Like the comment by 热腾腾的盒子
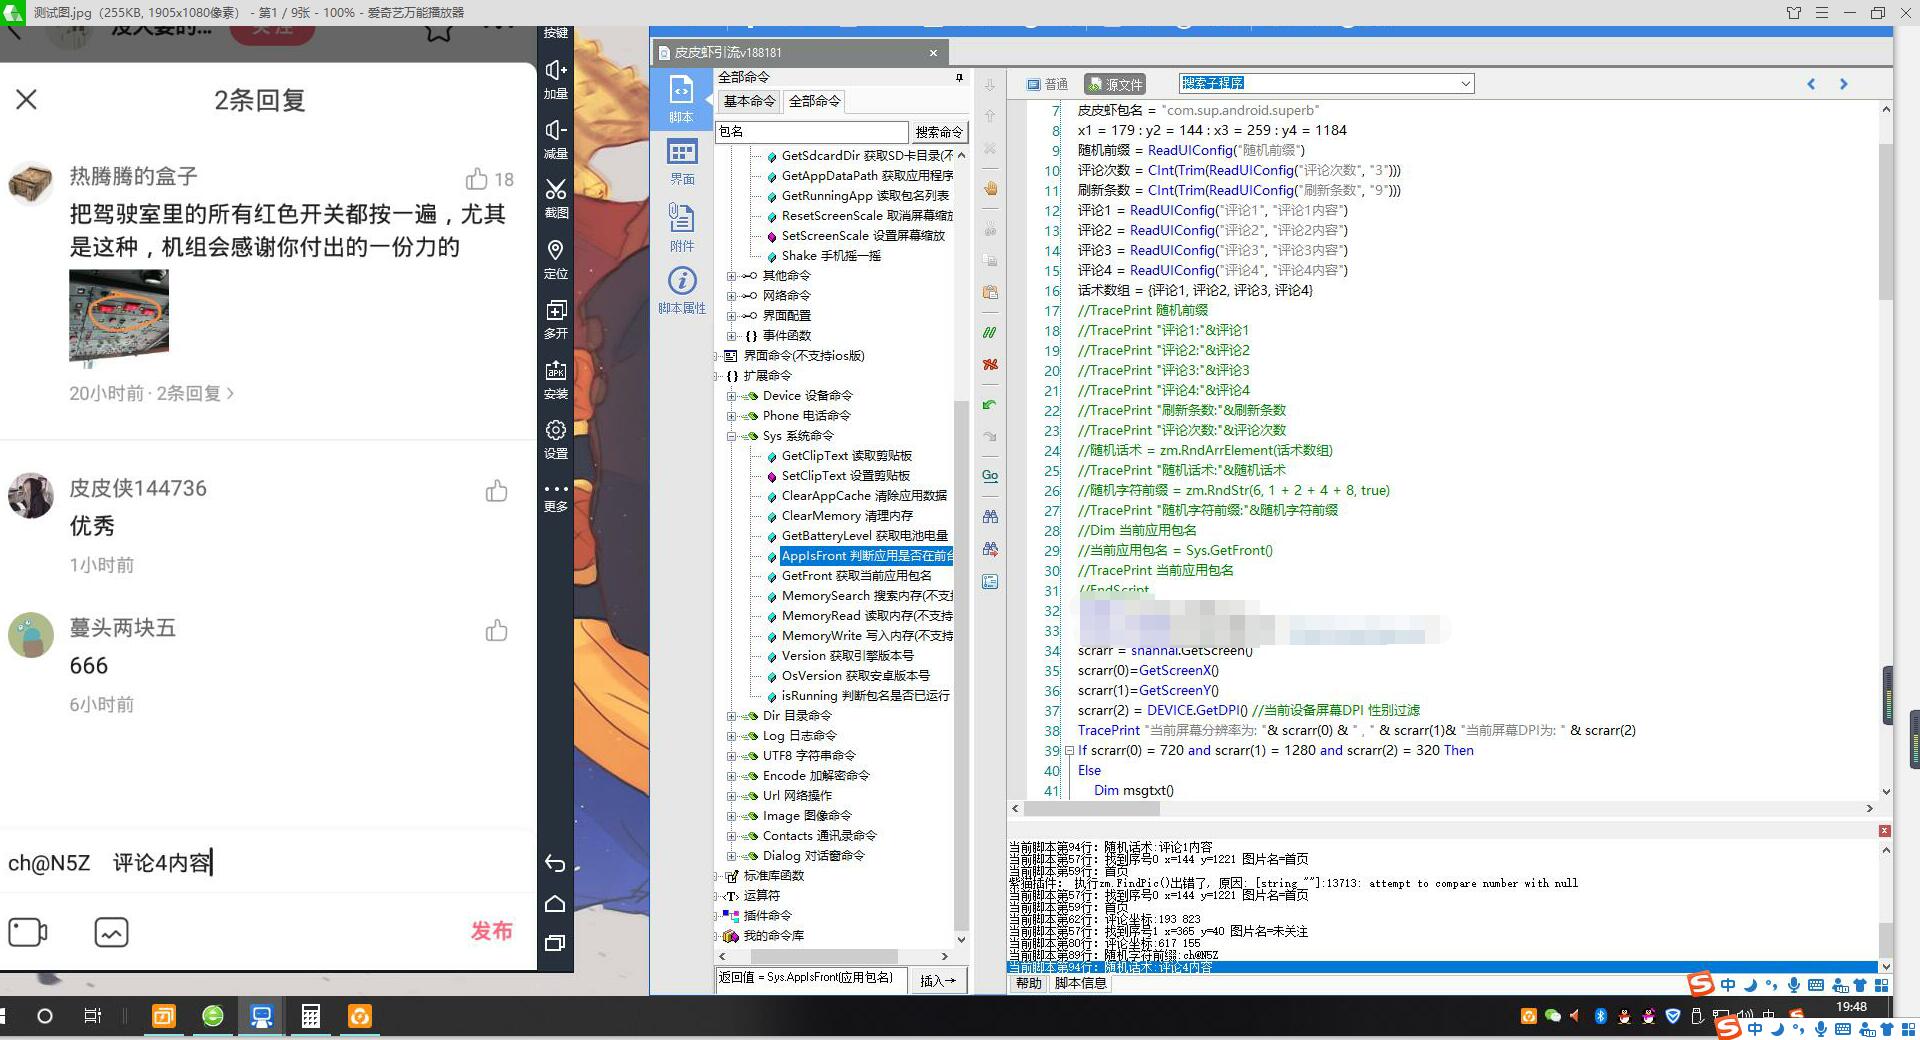The height and width of the screenshot is (1040, 1920). (477, 179)
